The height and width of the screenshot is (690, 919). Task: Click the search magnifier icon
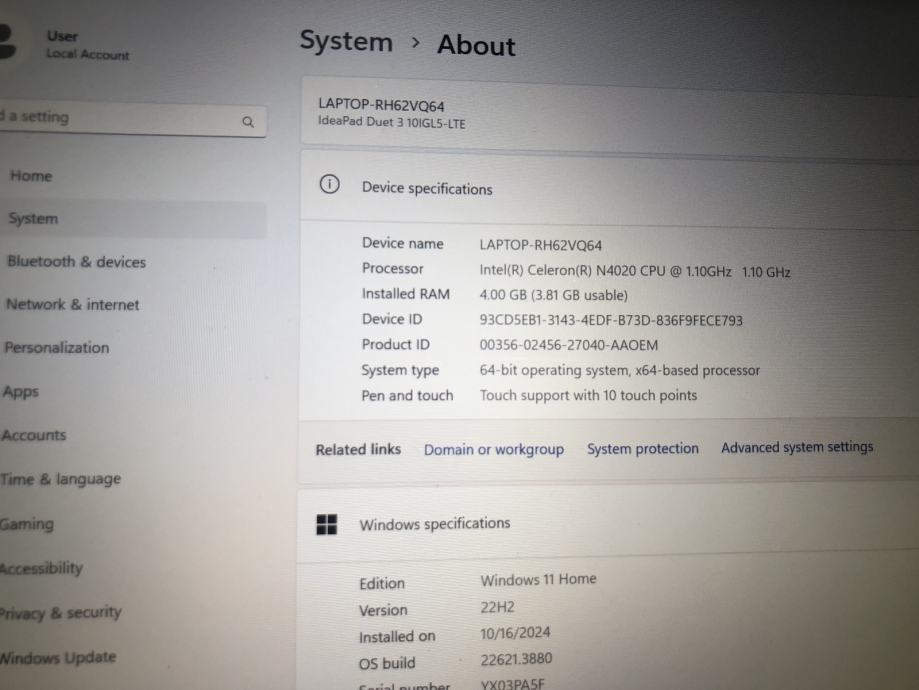pyautogui.click(x=248, y=122)
